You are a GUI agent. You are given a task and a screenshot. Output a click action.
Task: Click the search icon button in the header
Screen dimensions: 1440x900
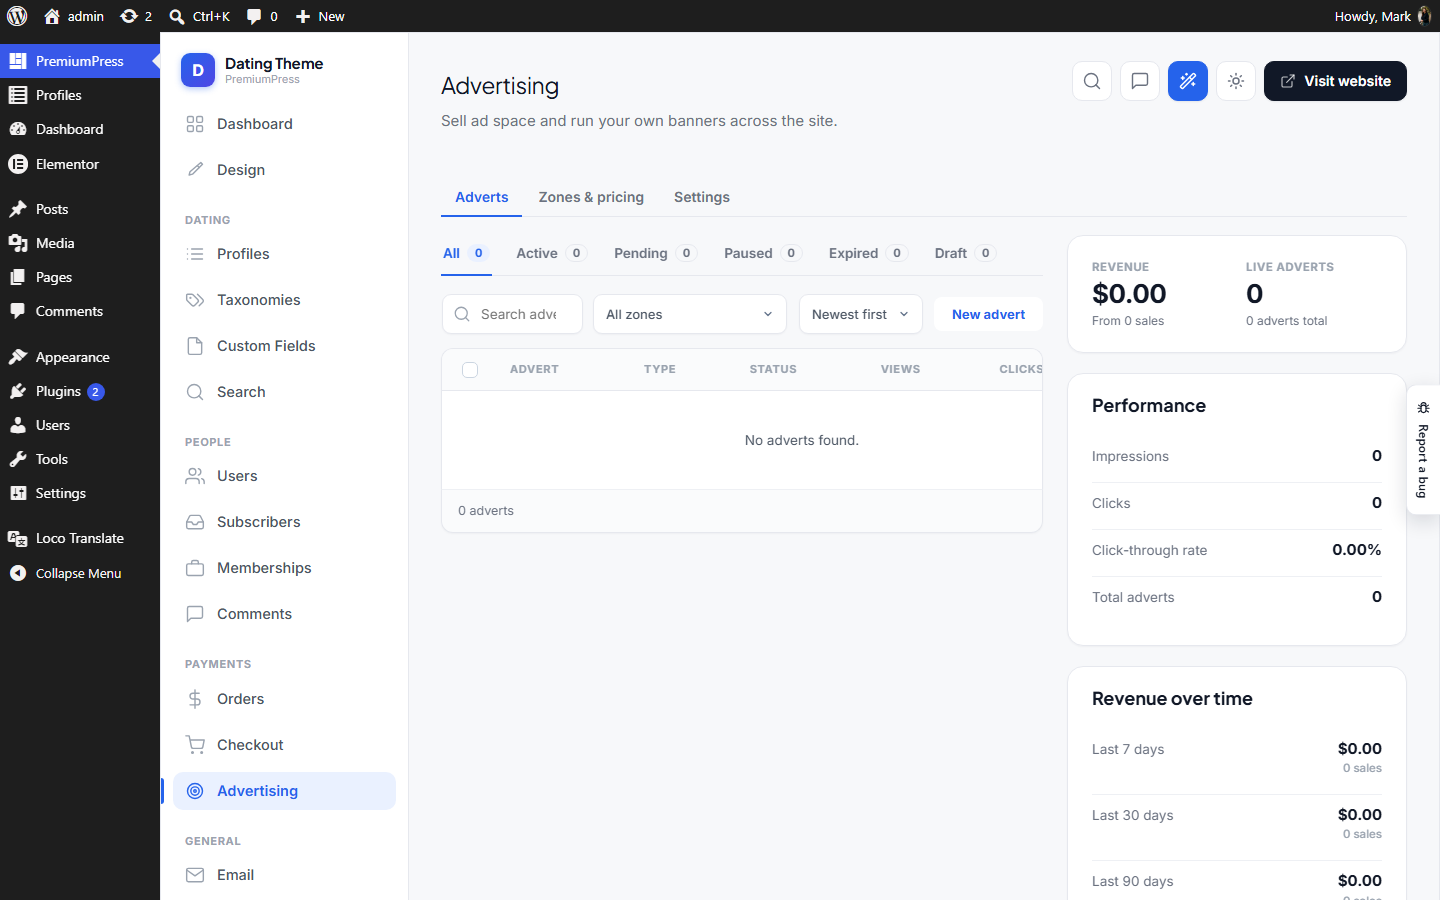[x=1092, y=81]
